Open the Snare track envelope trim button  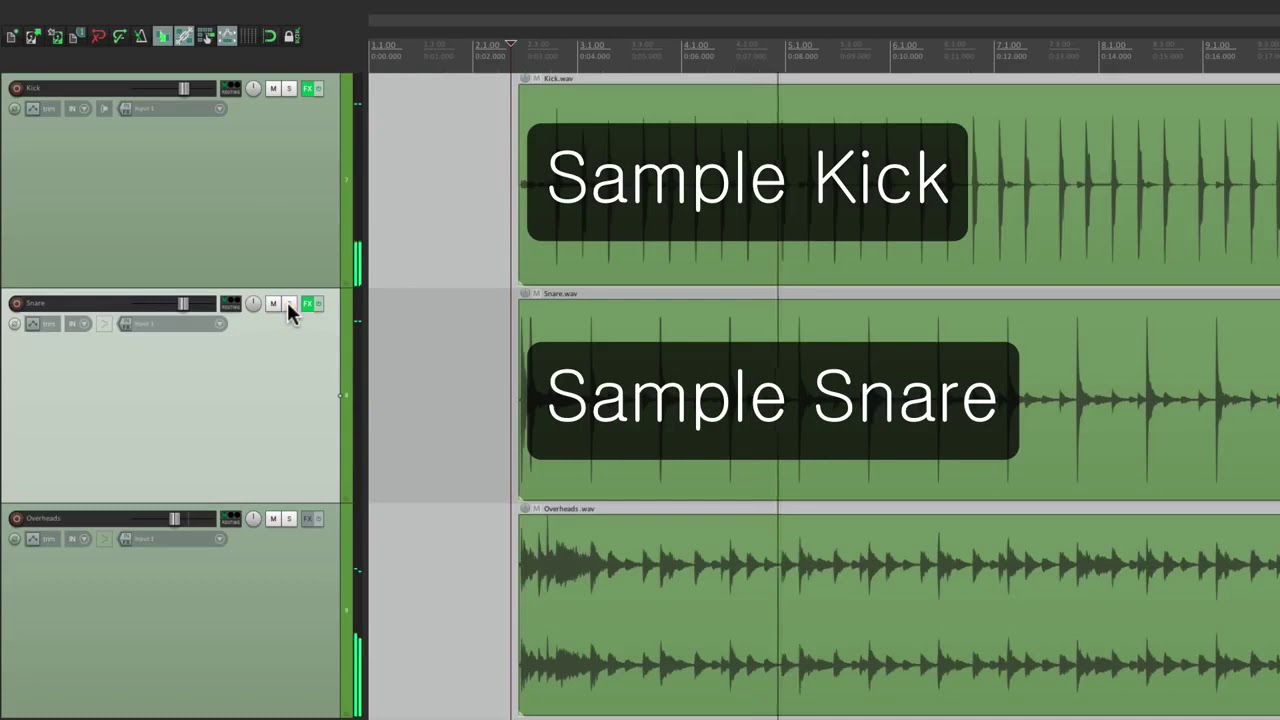[43, 323]
